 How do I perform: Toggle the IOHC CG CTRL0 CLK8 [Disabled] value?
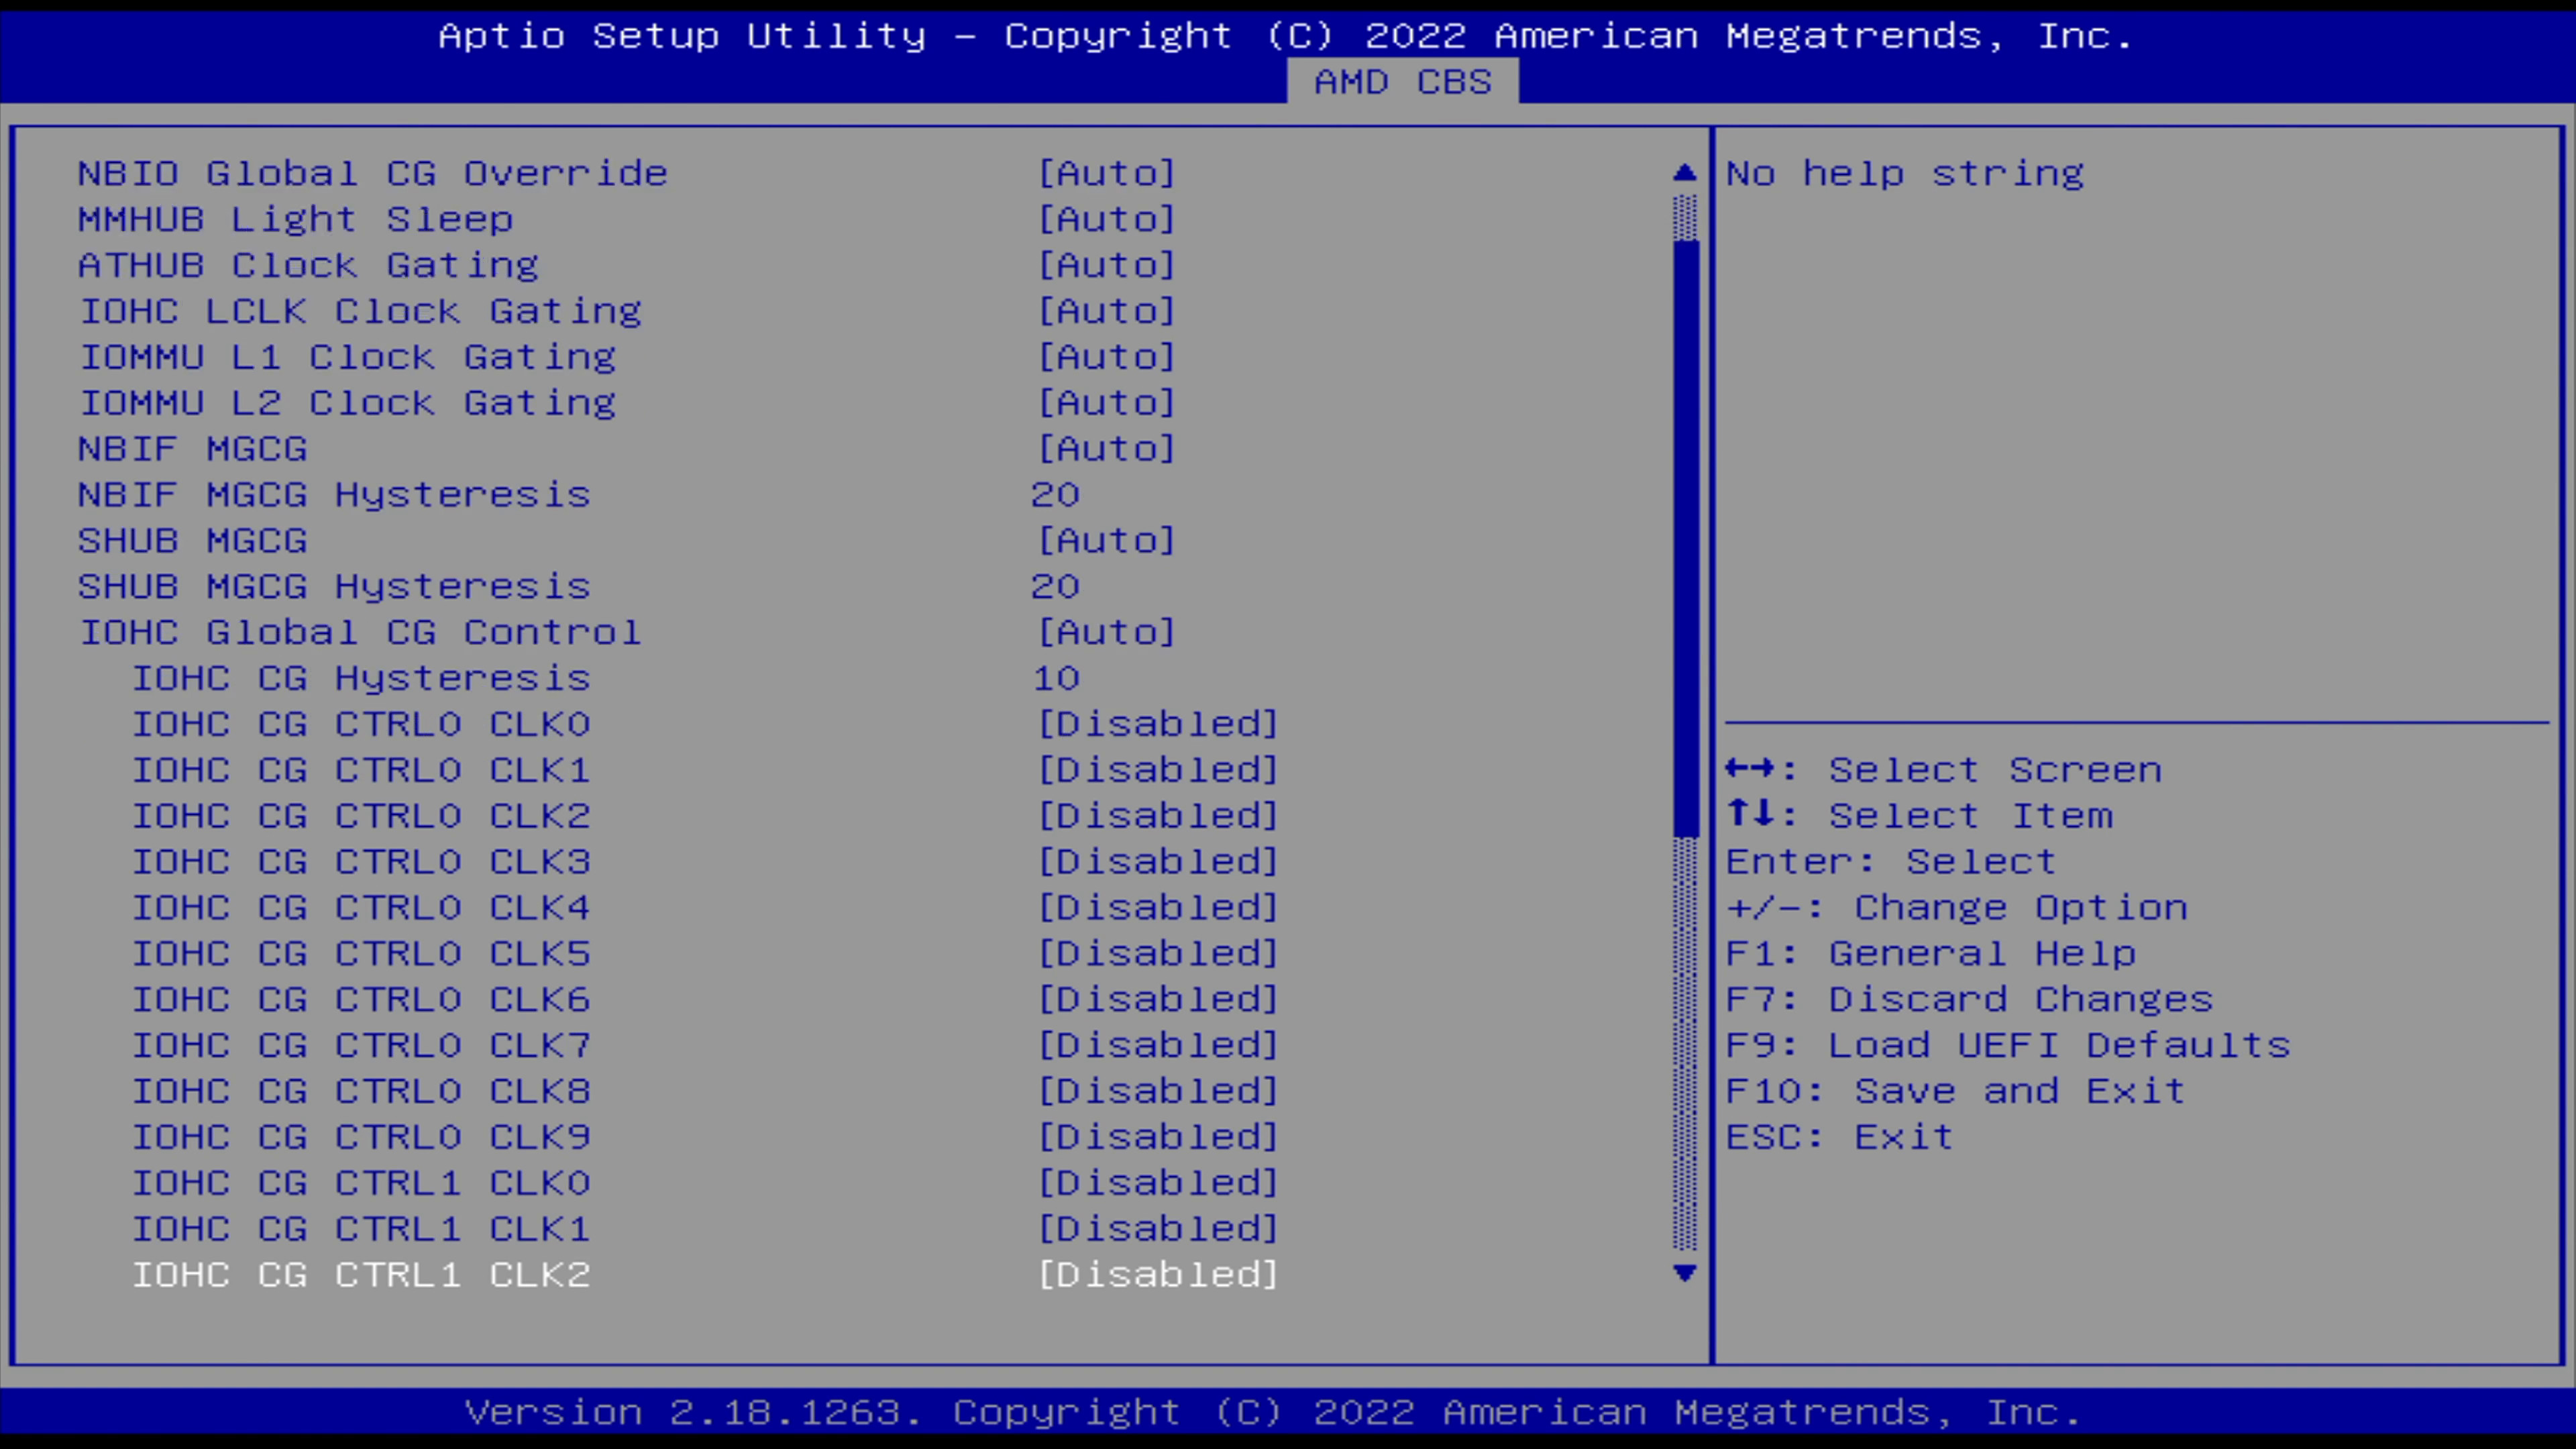(x=1158, y=1092)
